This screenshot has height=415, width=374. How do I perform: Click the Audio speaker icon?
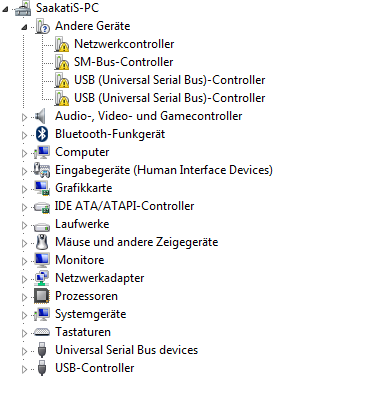tap(40, 116)
